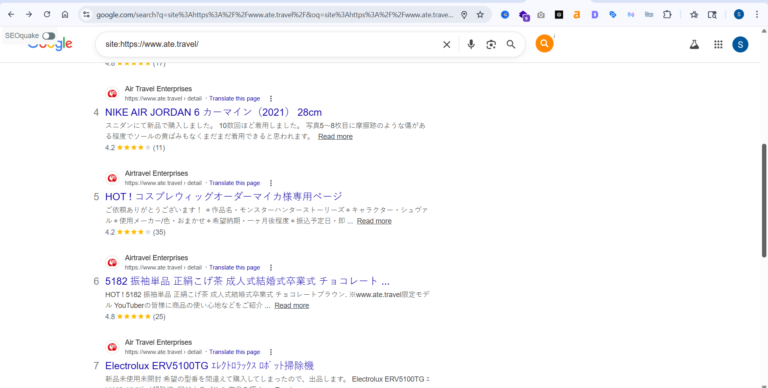
Task: Click the 4.2 star rating with (35) reviews
Action: coord(135,232)
